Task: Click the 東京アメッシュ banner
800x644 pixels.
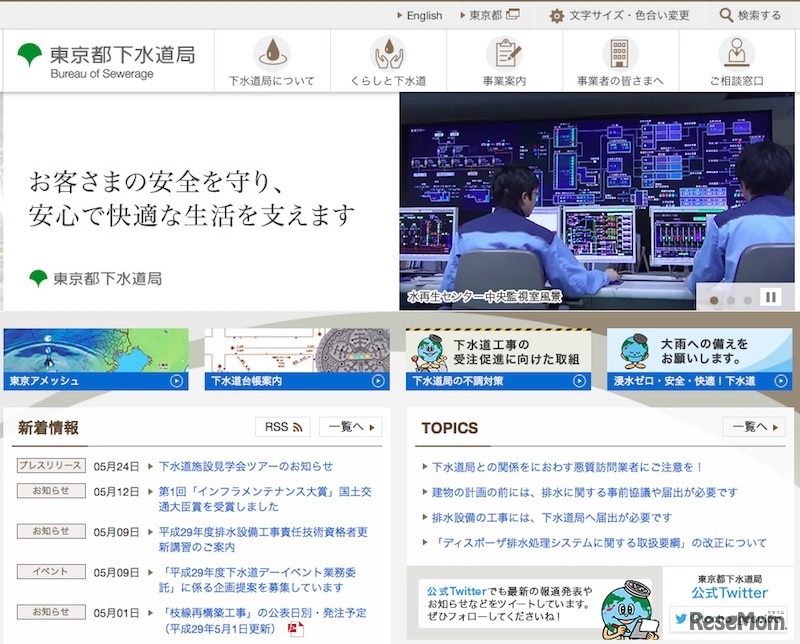Action: pos(95,355)
